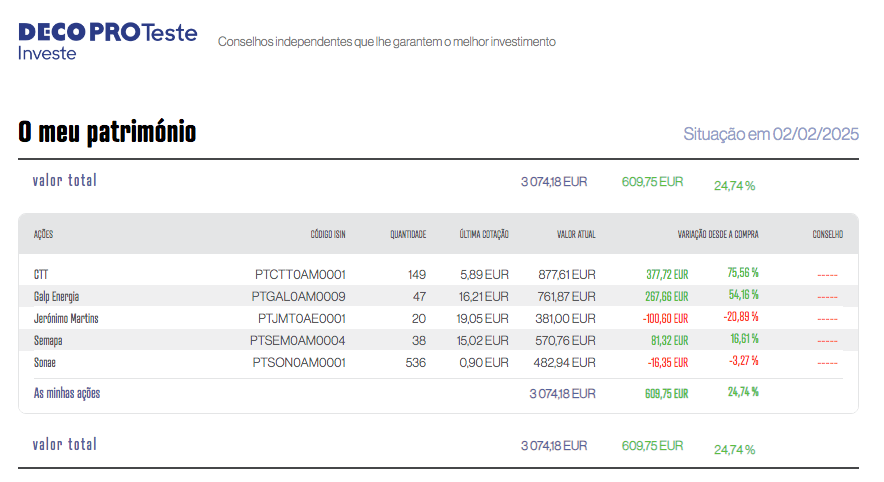Click the DECO PROTeste Investe logo
The image size is (884, 482).
[107, 40]
